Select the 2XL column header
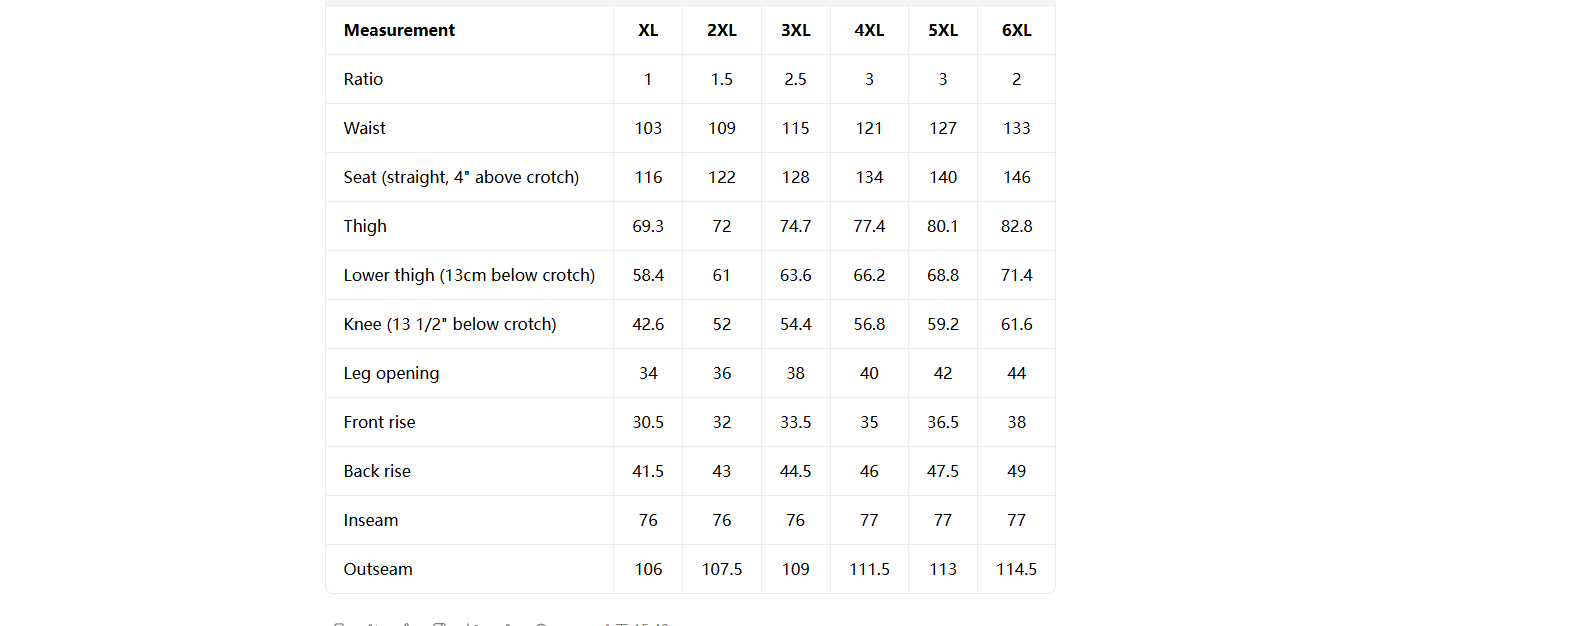This screenshot has height=626, width=1570. click(x=722, y=30)
